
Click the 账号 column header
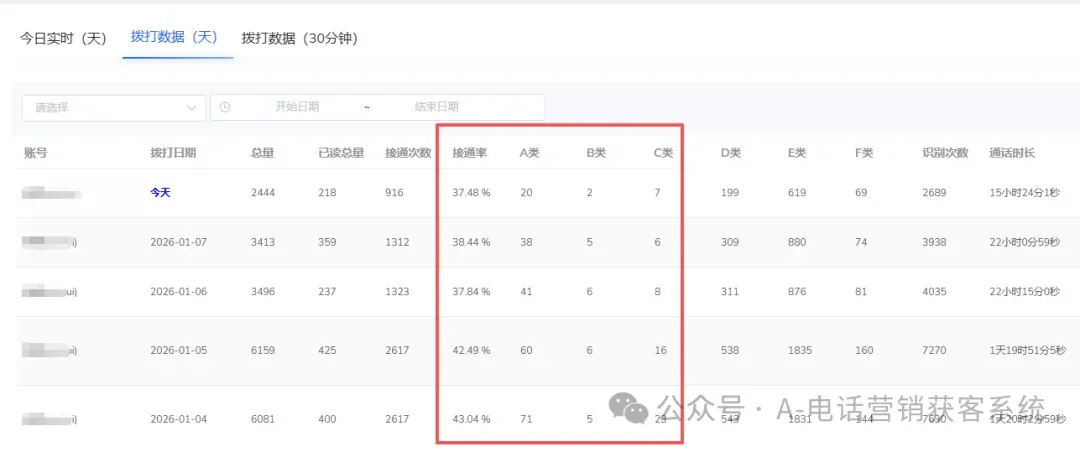36,153
